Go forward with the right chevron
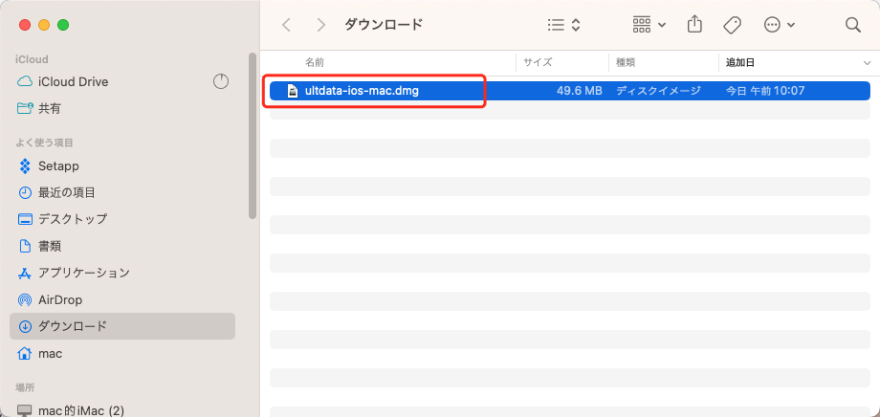This screenshot has width=880, height=418. pyautogui.click(x=321, y=25)
